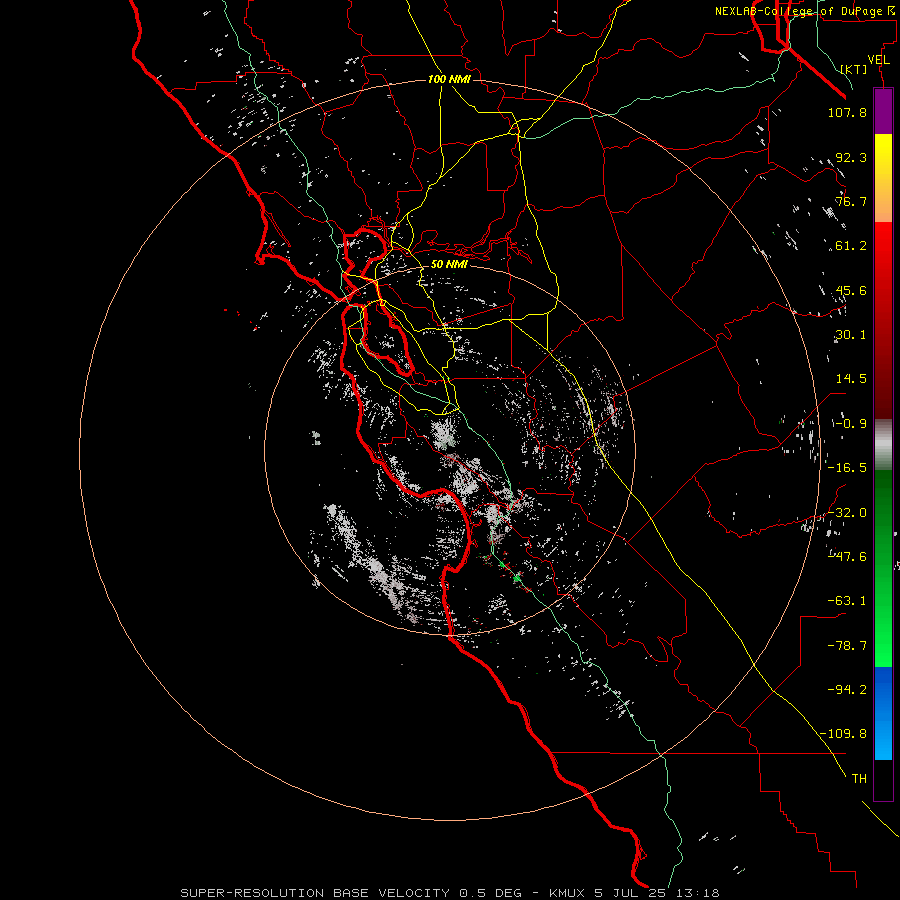Select the -32.0 velocity scale value

pyautogui.click(x=847, y=513)
